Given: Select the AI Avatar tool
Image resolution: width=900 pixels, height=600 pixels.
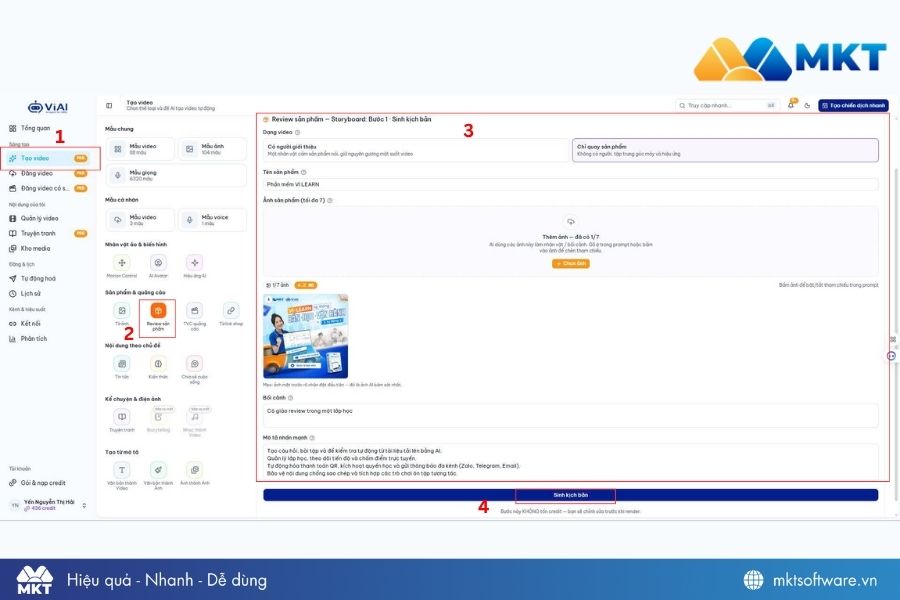Looking at the screenshot, I should coord(158,266).
